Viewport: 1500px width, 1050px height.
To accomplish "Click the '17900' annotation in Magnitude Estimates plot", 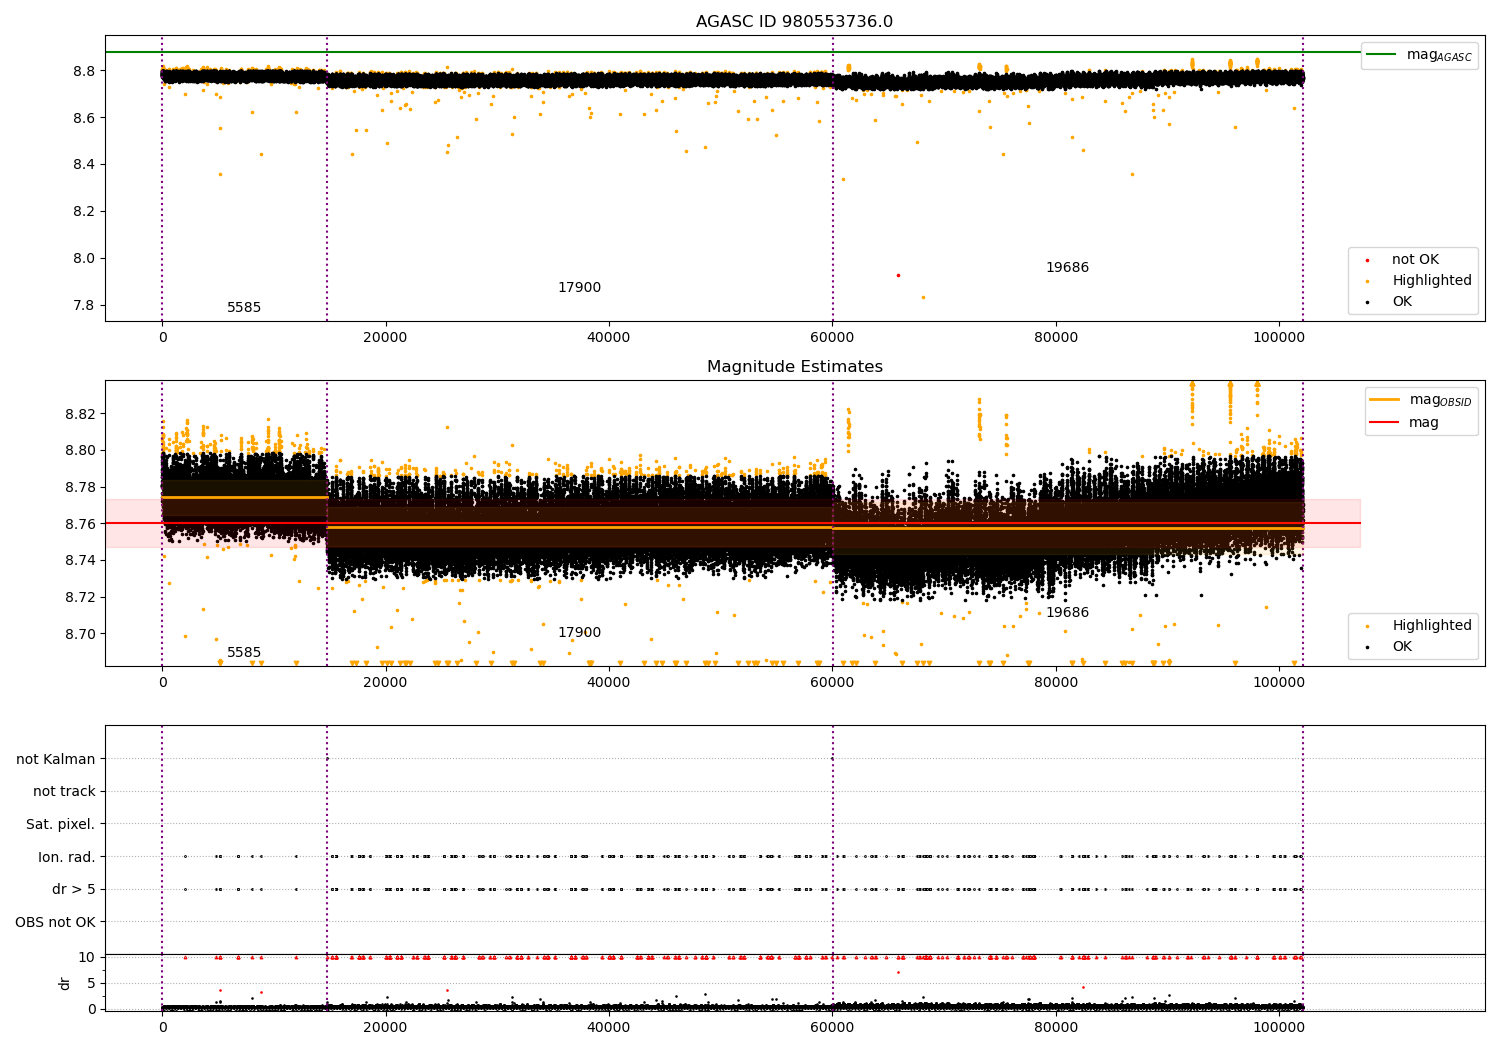I will [579, 633].
